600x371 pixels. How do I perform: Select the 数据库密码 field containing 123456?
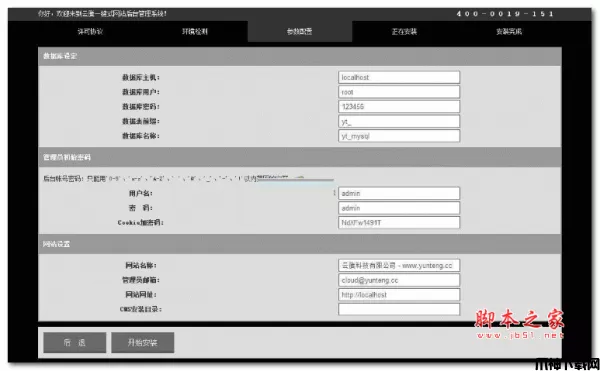(x=399, y=106)
